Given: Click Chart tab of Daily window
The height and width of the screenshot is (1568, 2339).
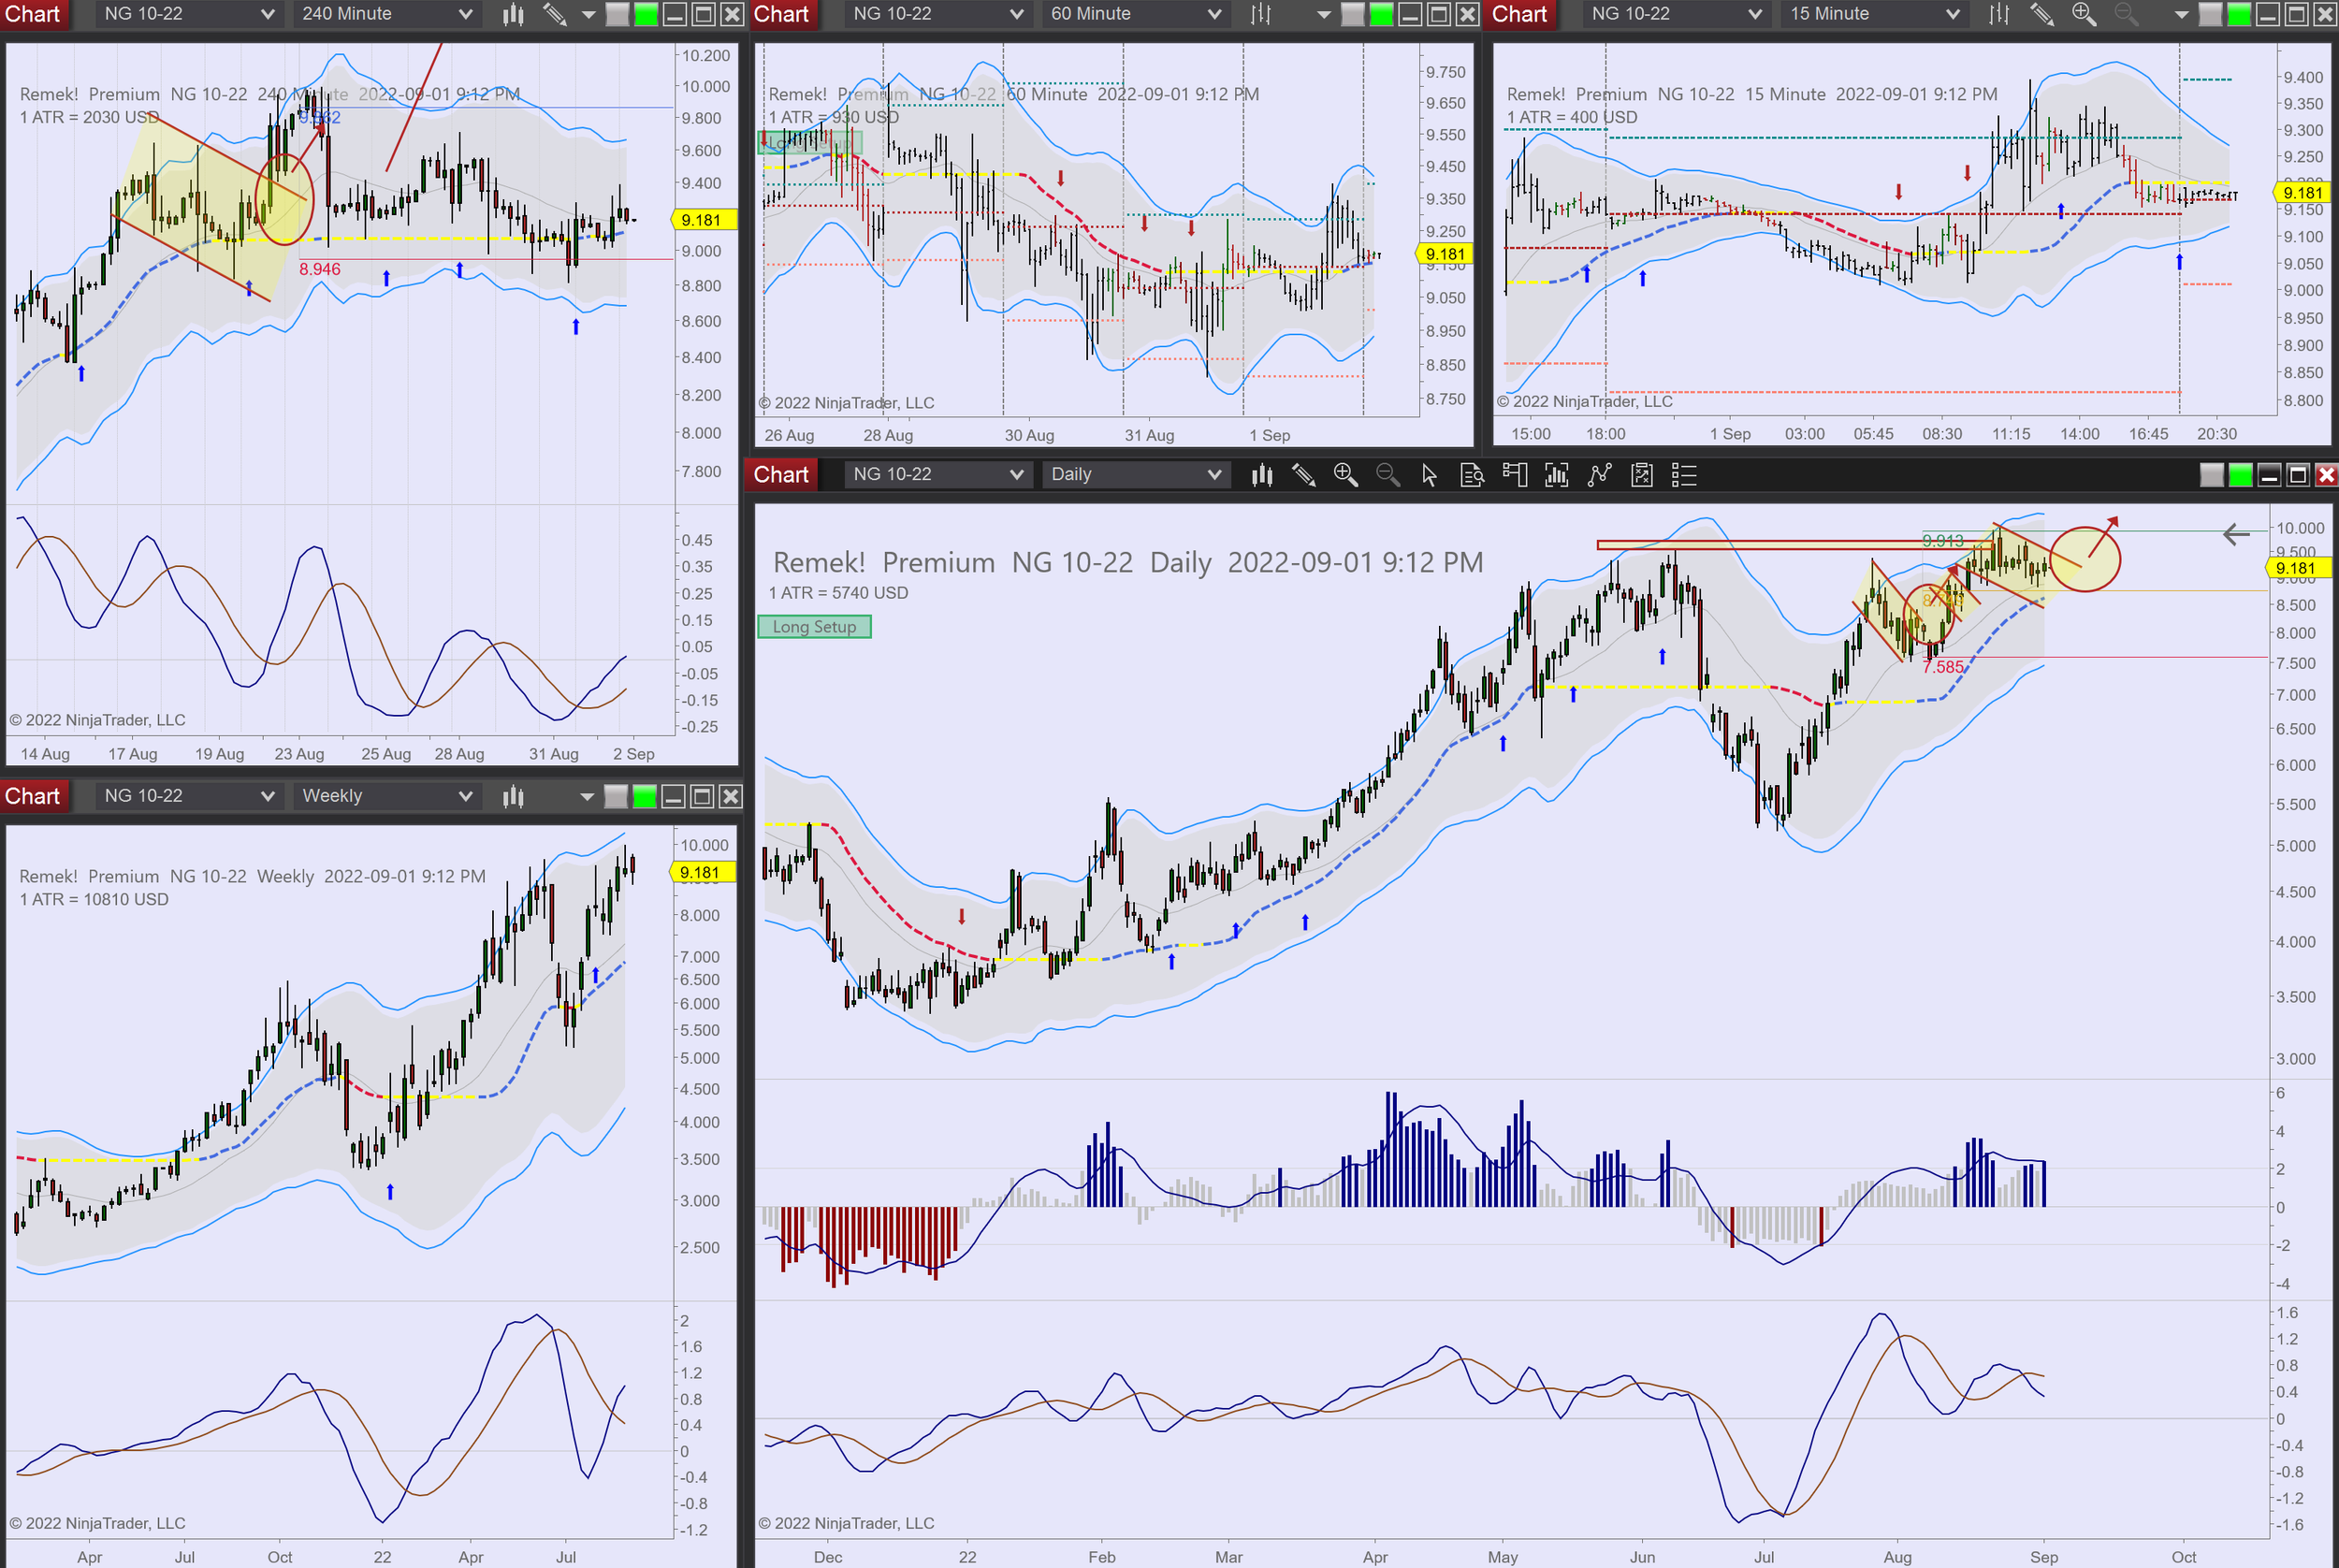Looking at the screenshot, I should point(782,475).
